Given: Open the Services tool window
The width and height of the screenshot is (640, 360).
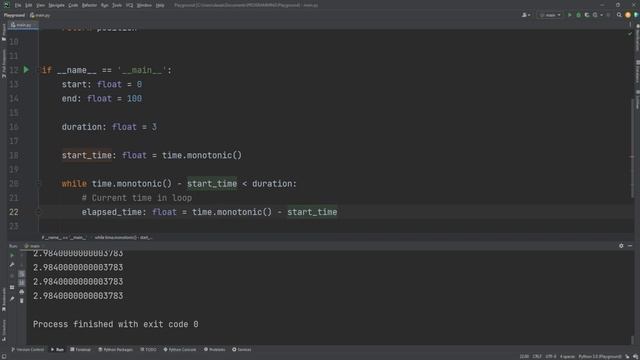Looking at the screenshot, I should coord(242,349).
